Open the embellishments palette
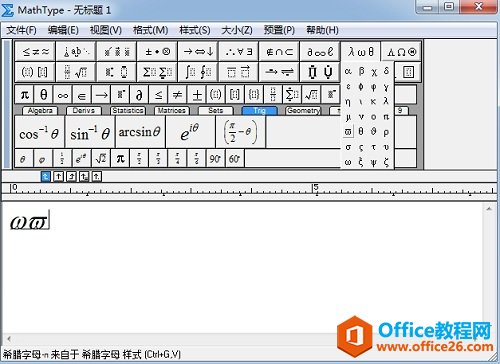 tap(117, 52)
